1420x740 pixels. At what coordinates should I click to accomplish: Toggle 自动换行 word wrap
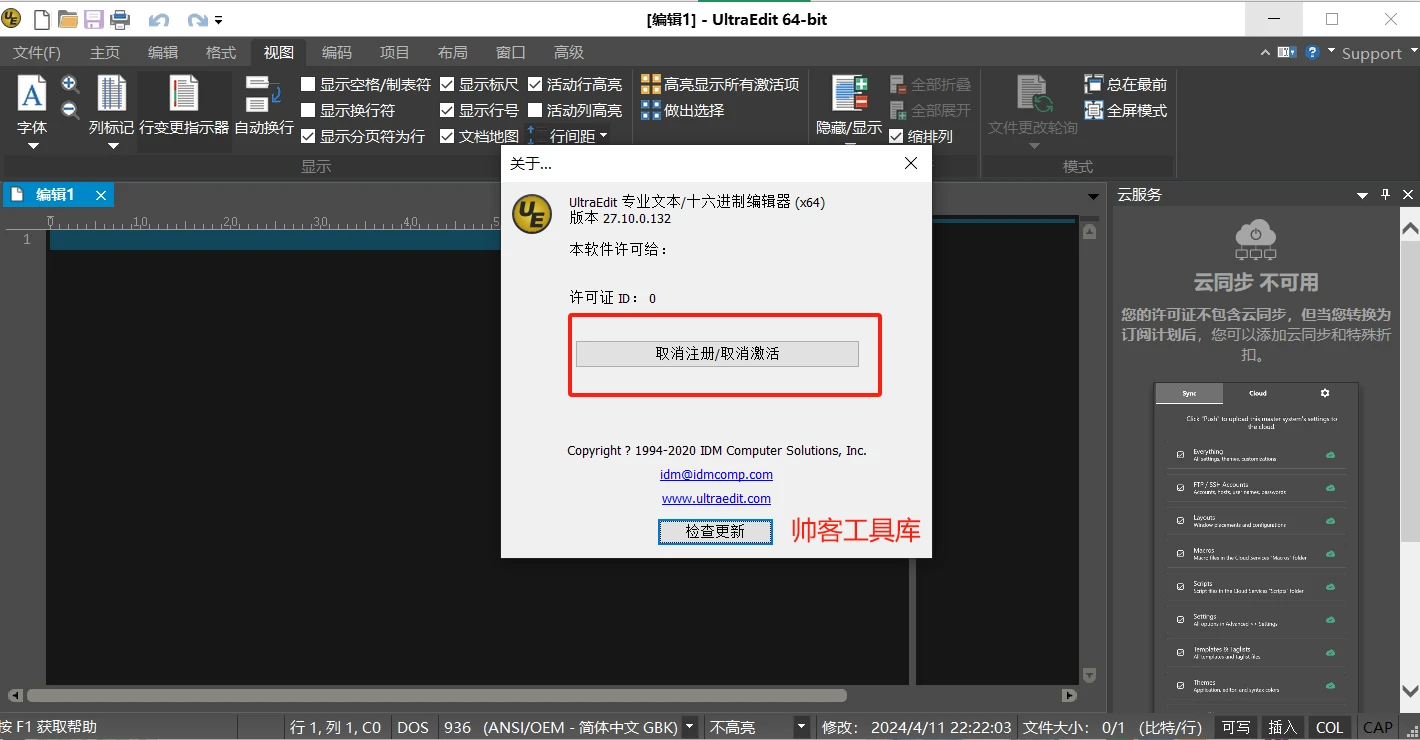click(264, 105)
